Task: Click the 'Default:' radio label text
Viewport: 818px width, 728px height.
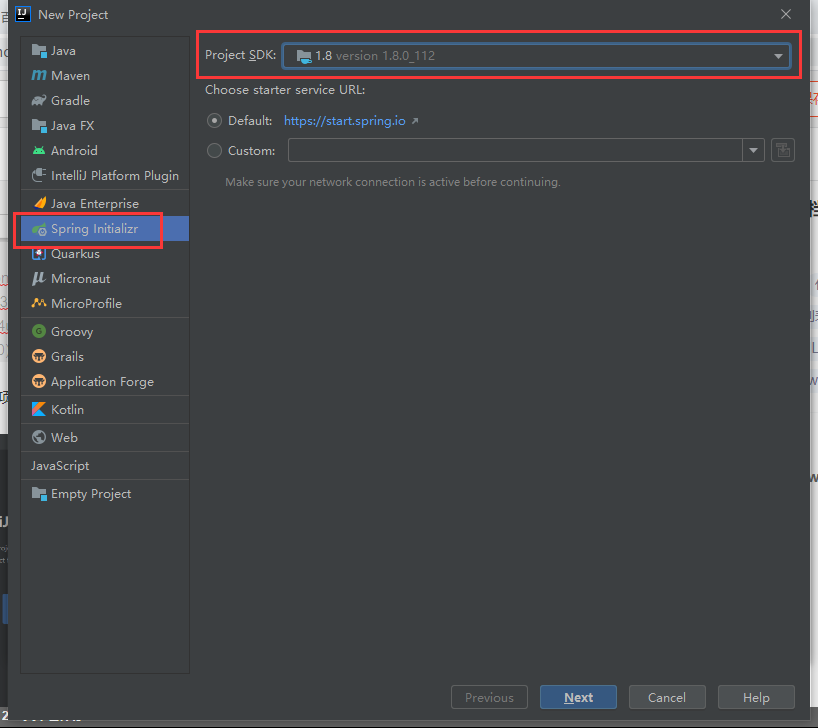Action: [250, 121]
